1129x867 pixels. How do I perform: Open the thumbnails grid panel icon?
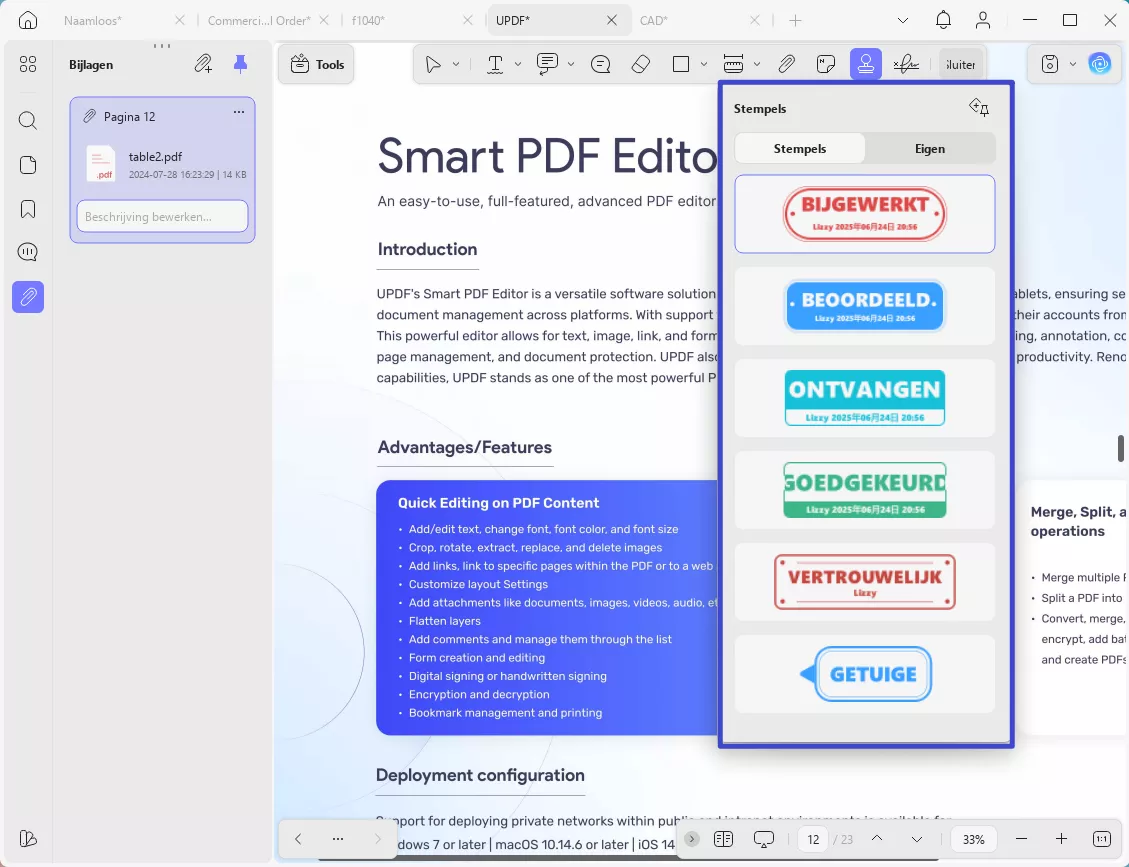[27, 65]
